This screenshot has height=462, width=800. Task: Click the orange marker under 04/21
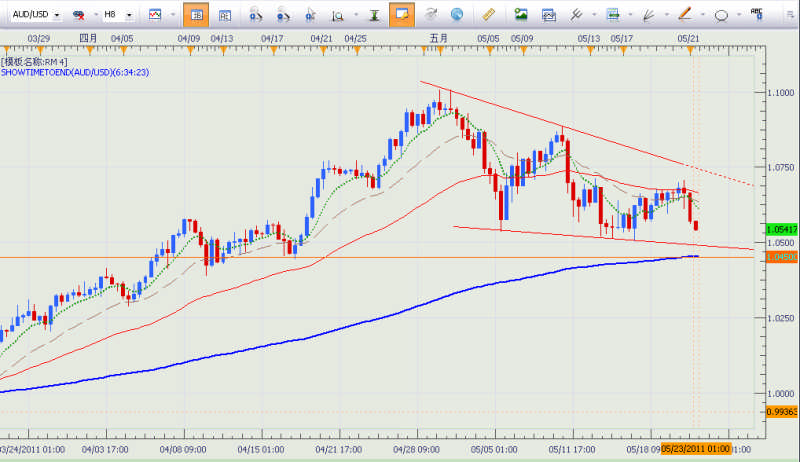point(322,50)
